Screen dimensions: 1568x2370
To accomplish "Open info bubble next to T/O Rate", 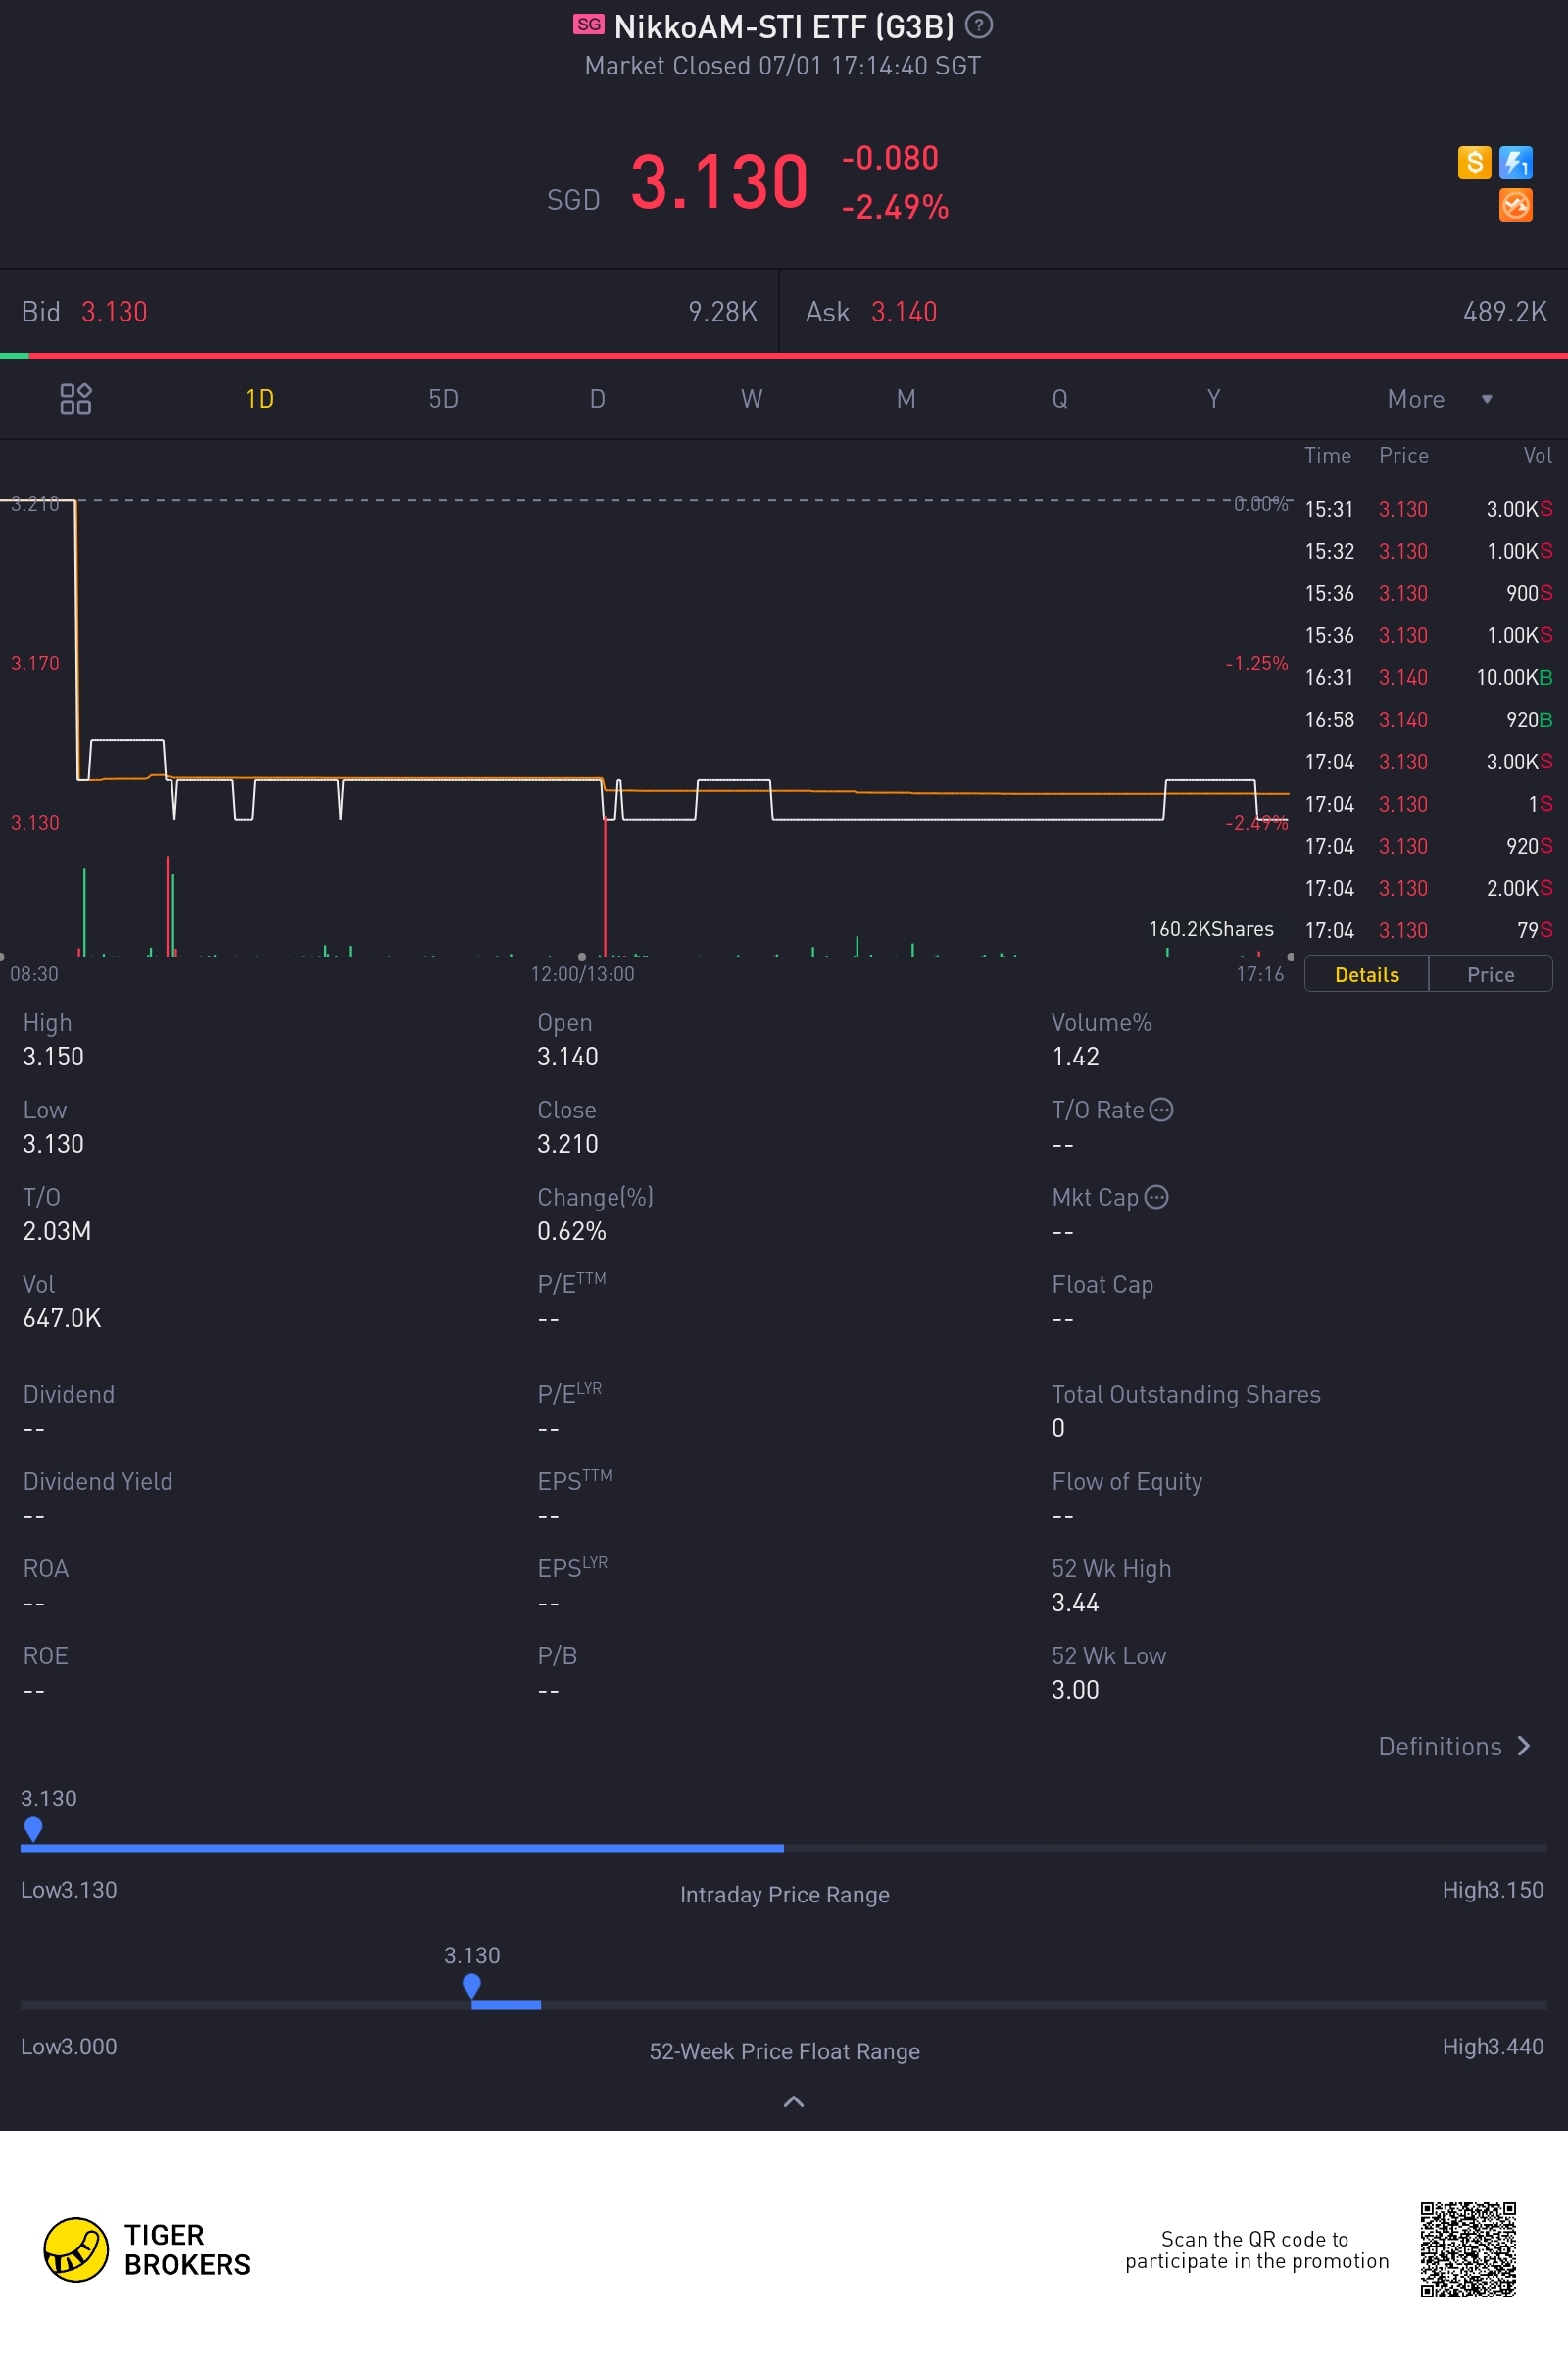I will pos(1161,1110).
